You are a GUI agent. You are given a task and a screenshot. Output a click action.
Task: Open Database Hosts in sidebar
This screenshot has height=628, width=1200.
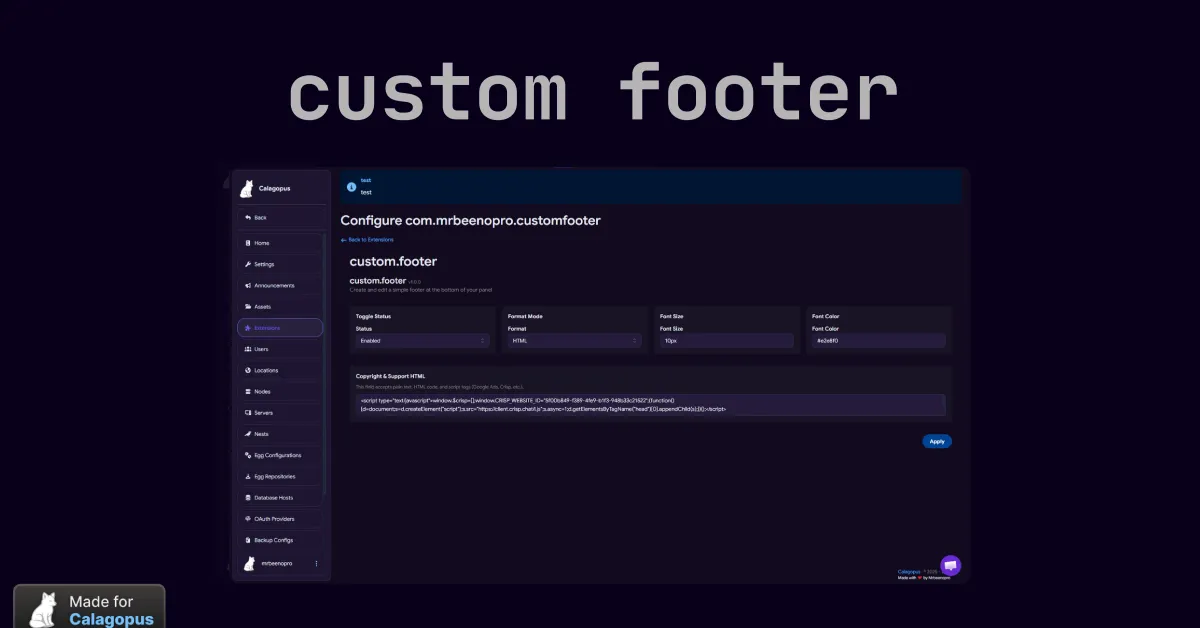tap(280, 497)
